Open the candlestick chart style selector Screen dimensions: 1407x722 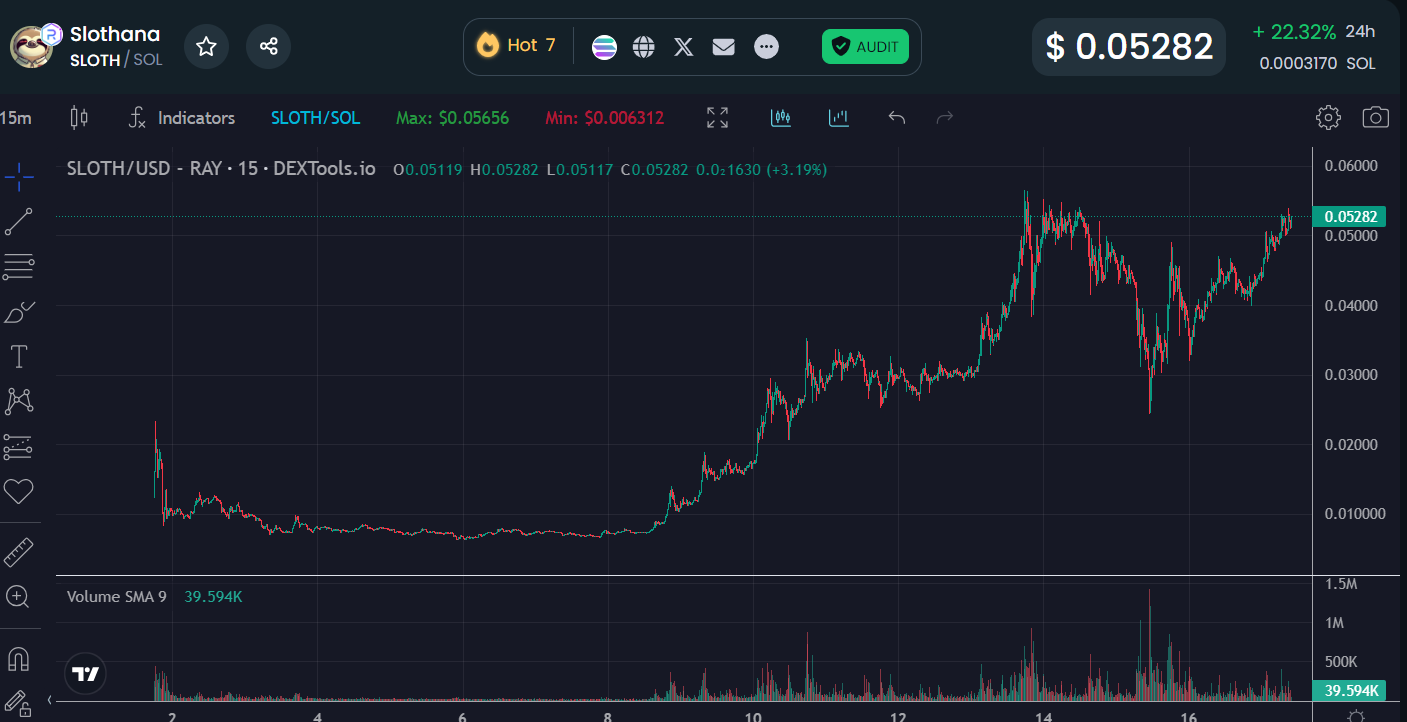pyautogui.click(x=78, y=118)
